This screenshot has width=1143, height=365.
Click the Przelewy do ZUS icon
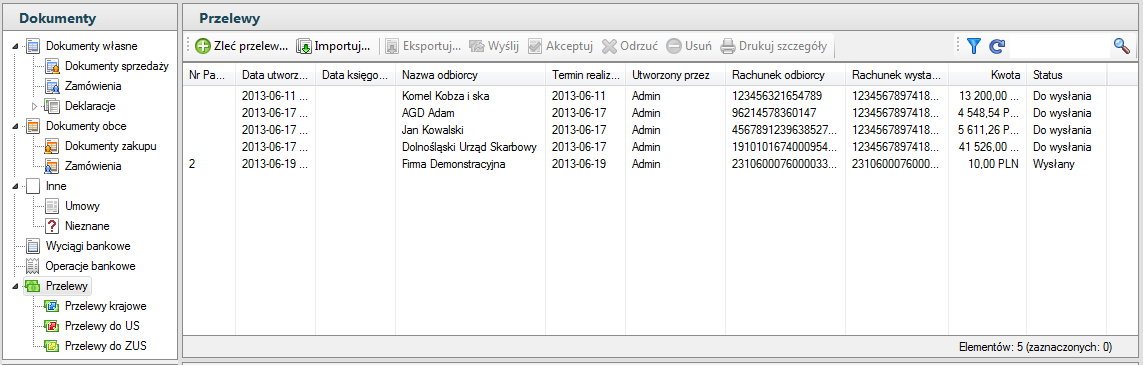[52, 345]
